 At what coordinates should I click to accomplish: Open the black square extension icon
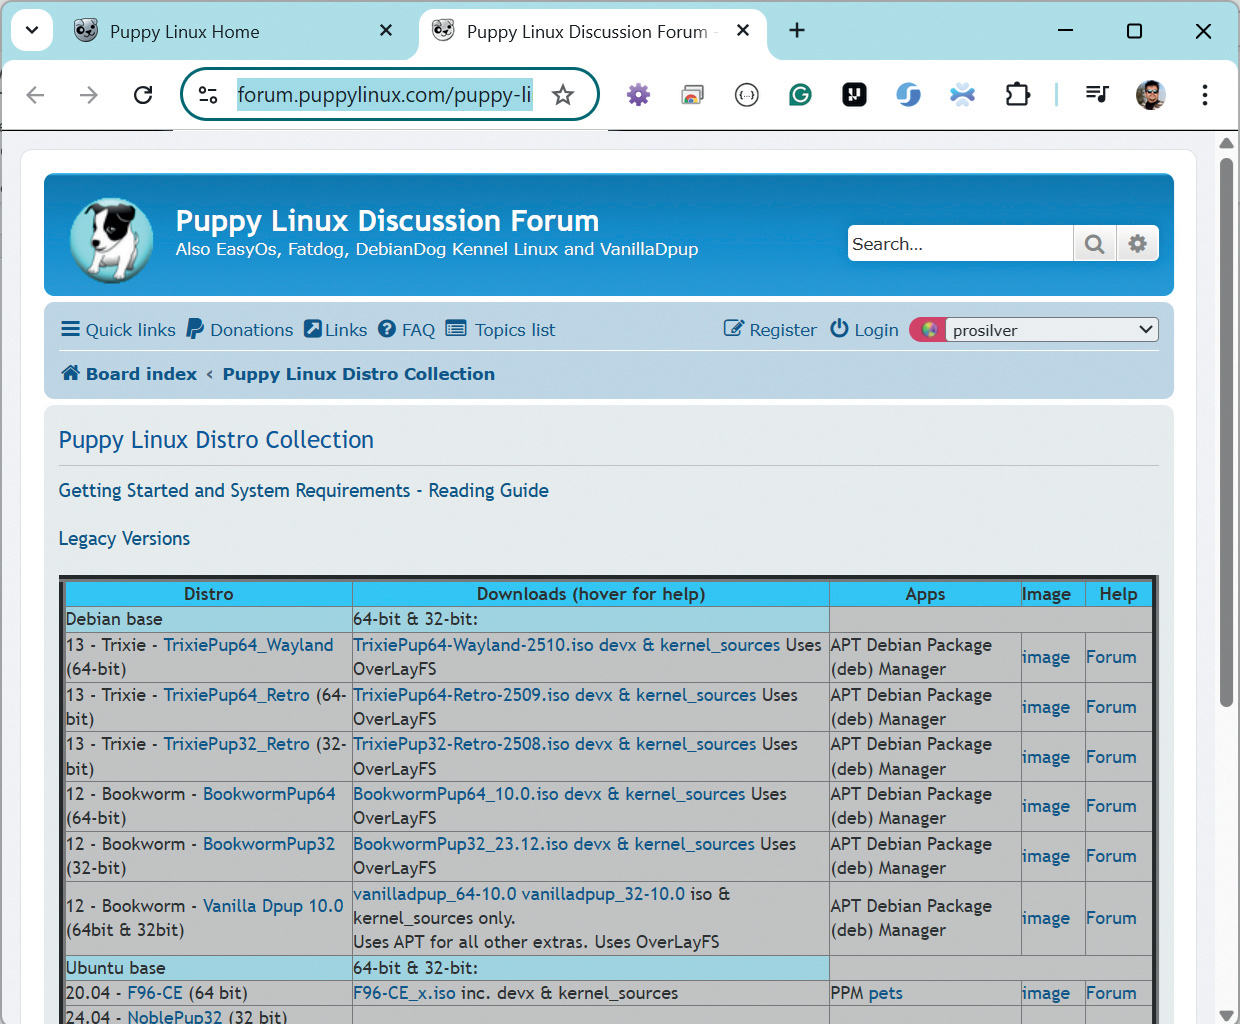pyautogui.click(x=854, y=95)
